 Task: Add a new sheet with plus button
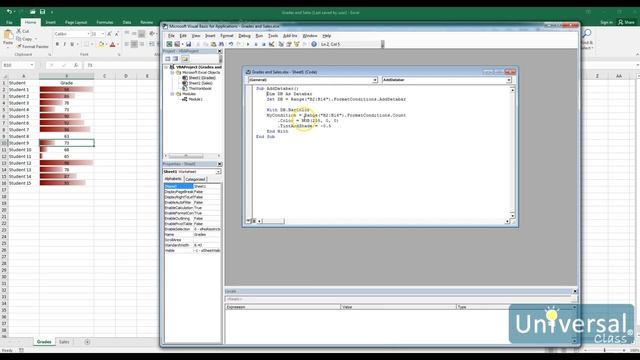point(87,342)
